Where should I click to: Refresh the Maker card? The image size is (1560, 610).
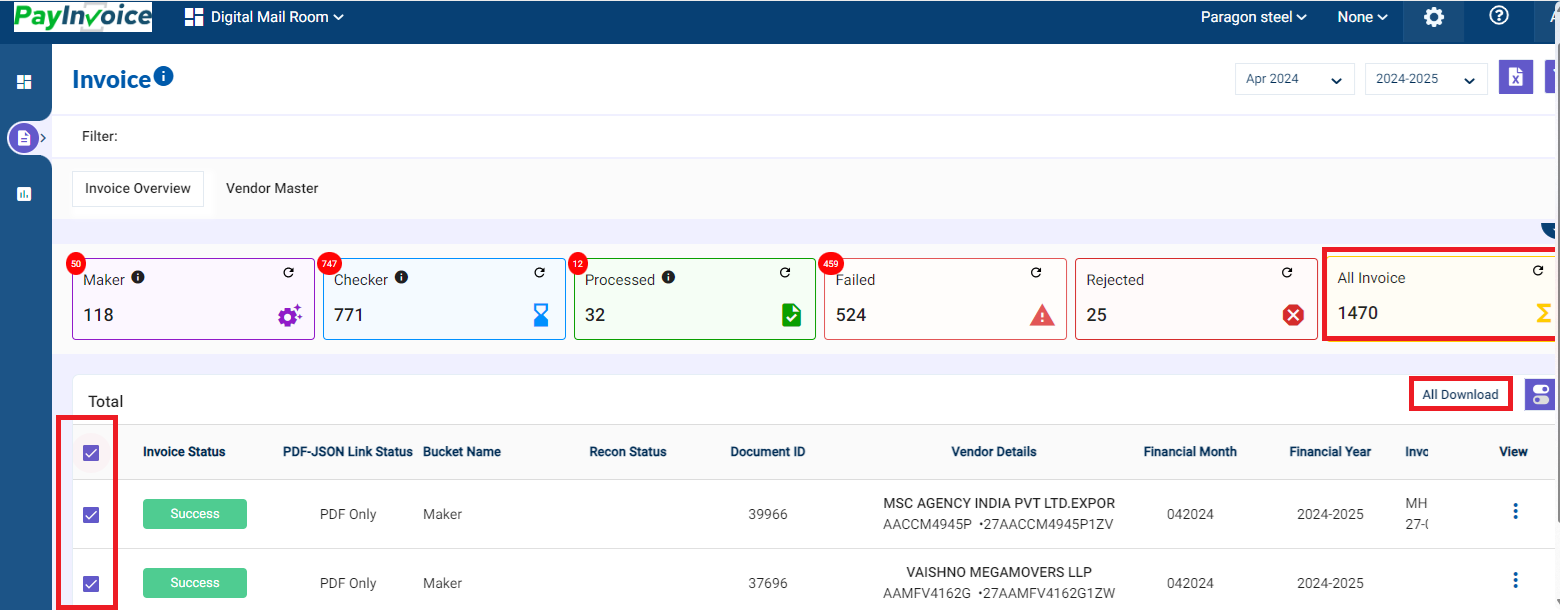coord(288,272)
